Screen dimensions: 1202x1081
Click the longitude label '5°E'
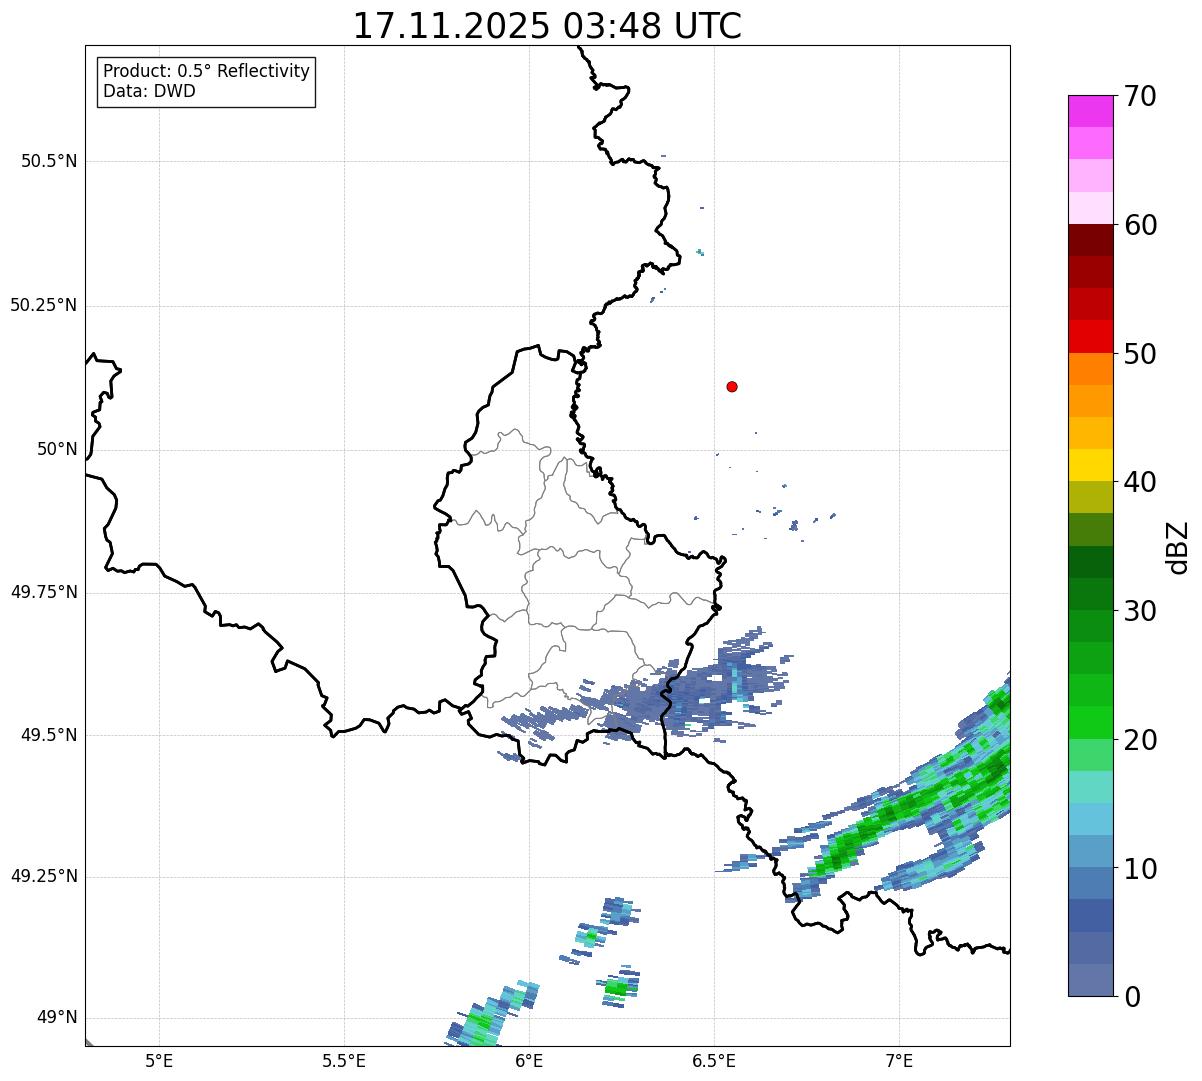point(159,1060)
